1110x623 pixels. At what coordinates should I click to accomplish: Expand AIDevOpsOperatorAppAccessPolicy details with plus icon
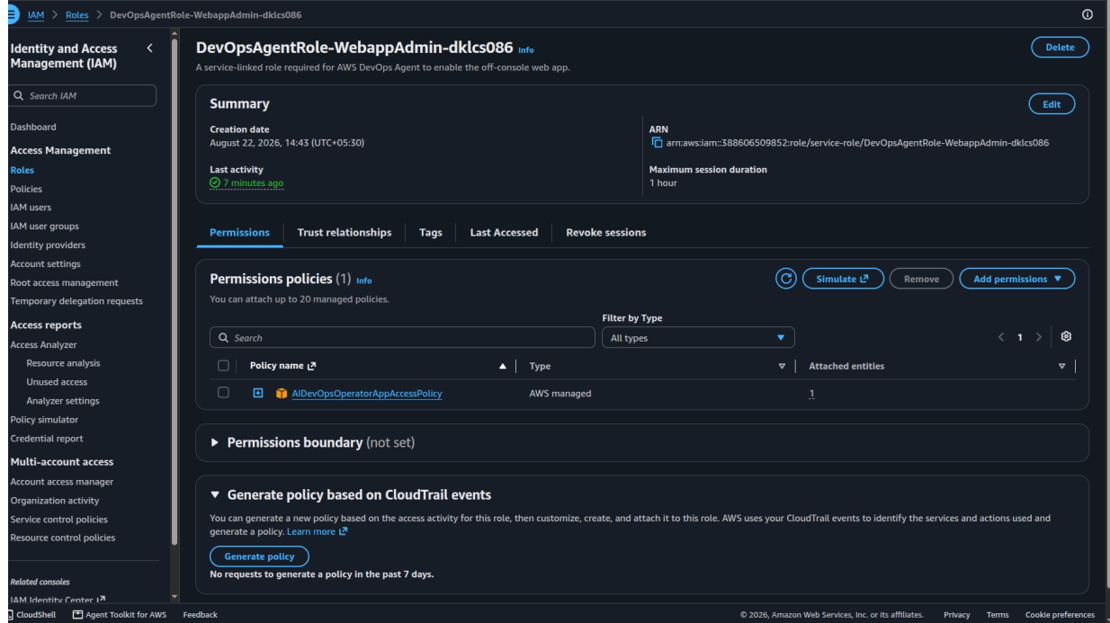[x=258, y=393]
